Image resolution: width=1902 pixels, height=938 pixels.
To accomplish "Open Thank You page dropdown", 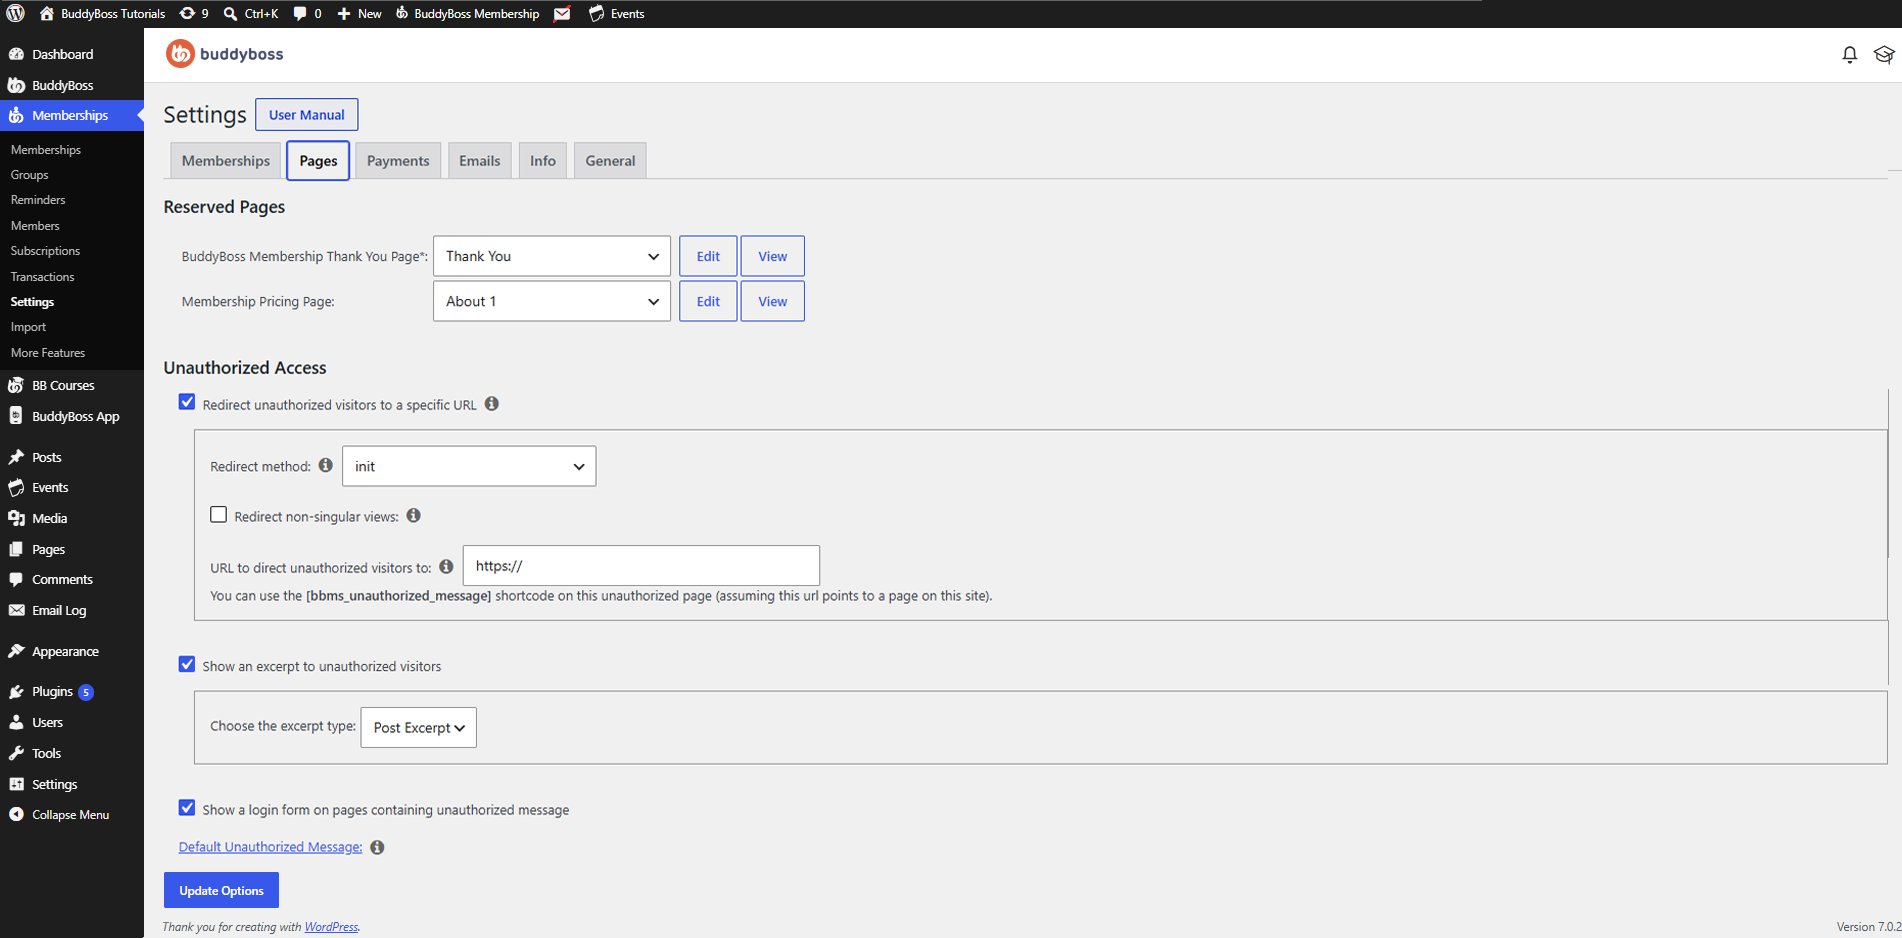I will coord(552,256).
